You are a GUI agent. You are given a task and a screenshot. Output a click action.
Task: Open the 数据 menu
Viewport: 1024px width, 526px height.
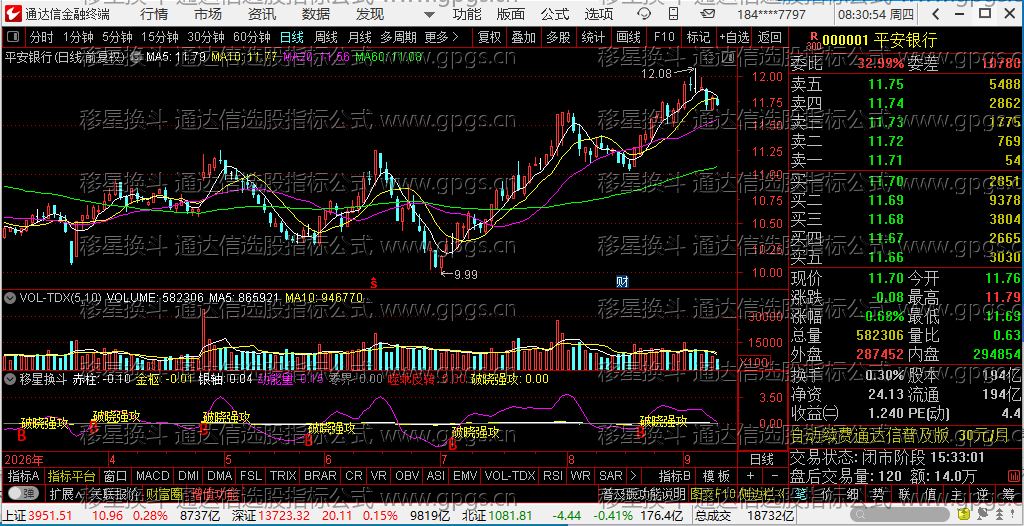pos(316,14)
